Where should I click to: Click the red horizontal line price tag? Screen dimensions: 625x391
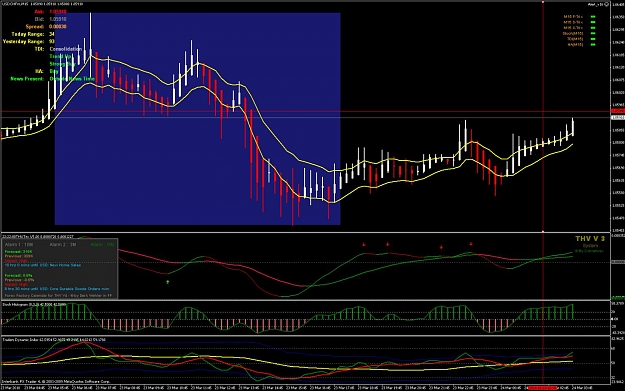618,111
